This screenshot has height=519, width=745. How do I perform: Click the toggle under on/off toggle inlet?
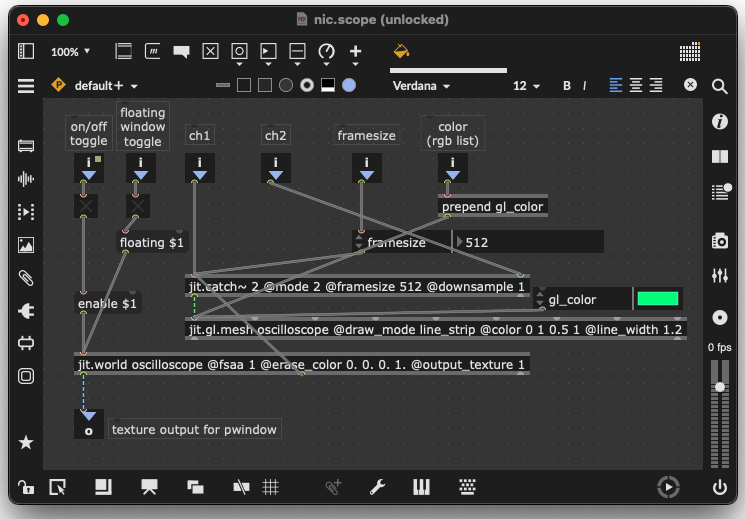point(84,206)
